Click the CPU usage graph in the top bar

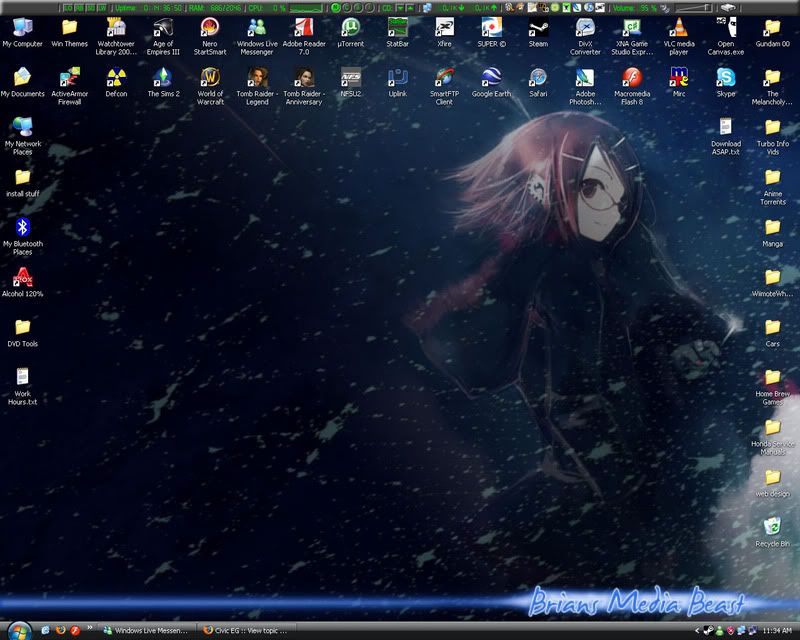pyautogui.click(x=306, y=8)
